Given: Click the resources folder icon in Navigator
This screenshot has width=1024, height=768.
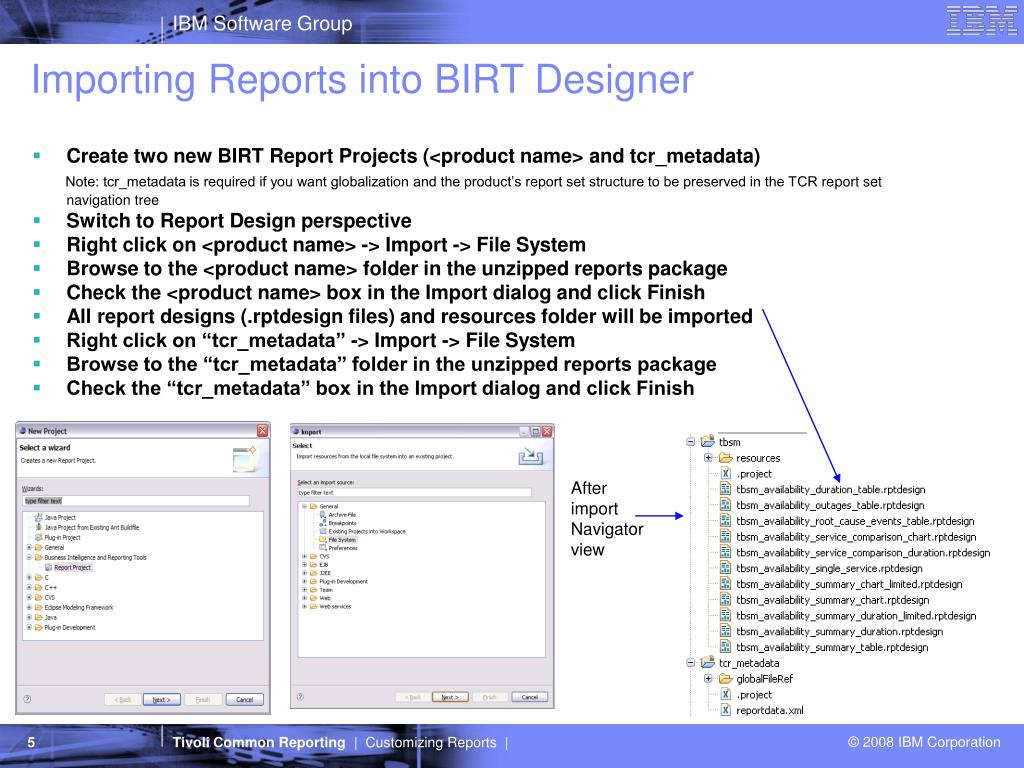Looking at the screenshot, I should 725,458.
